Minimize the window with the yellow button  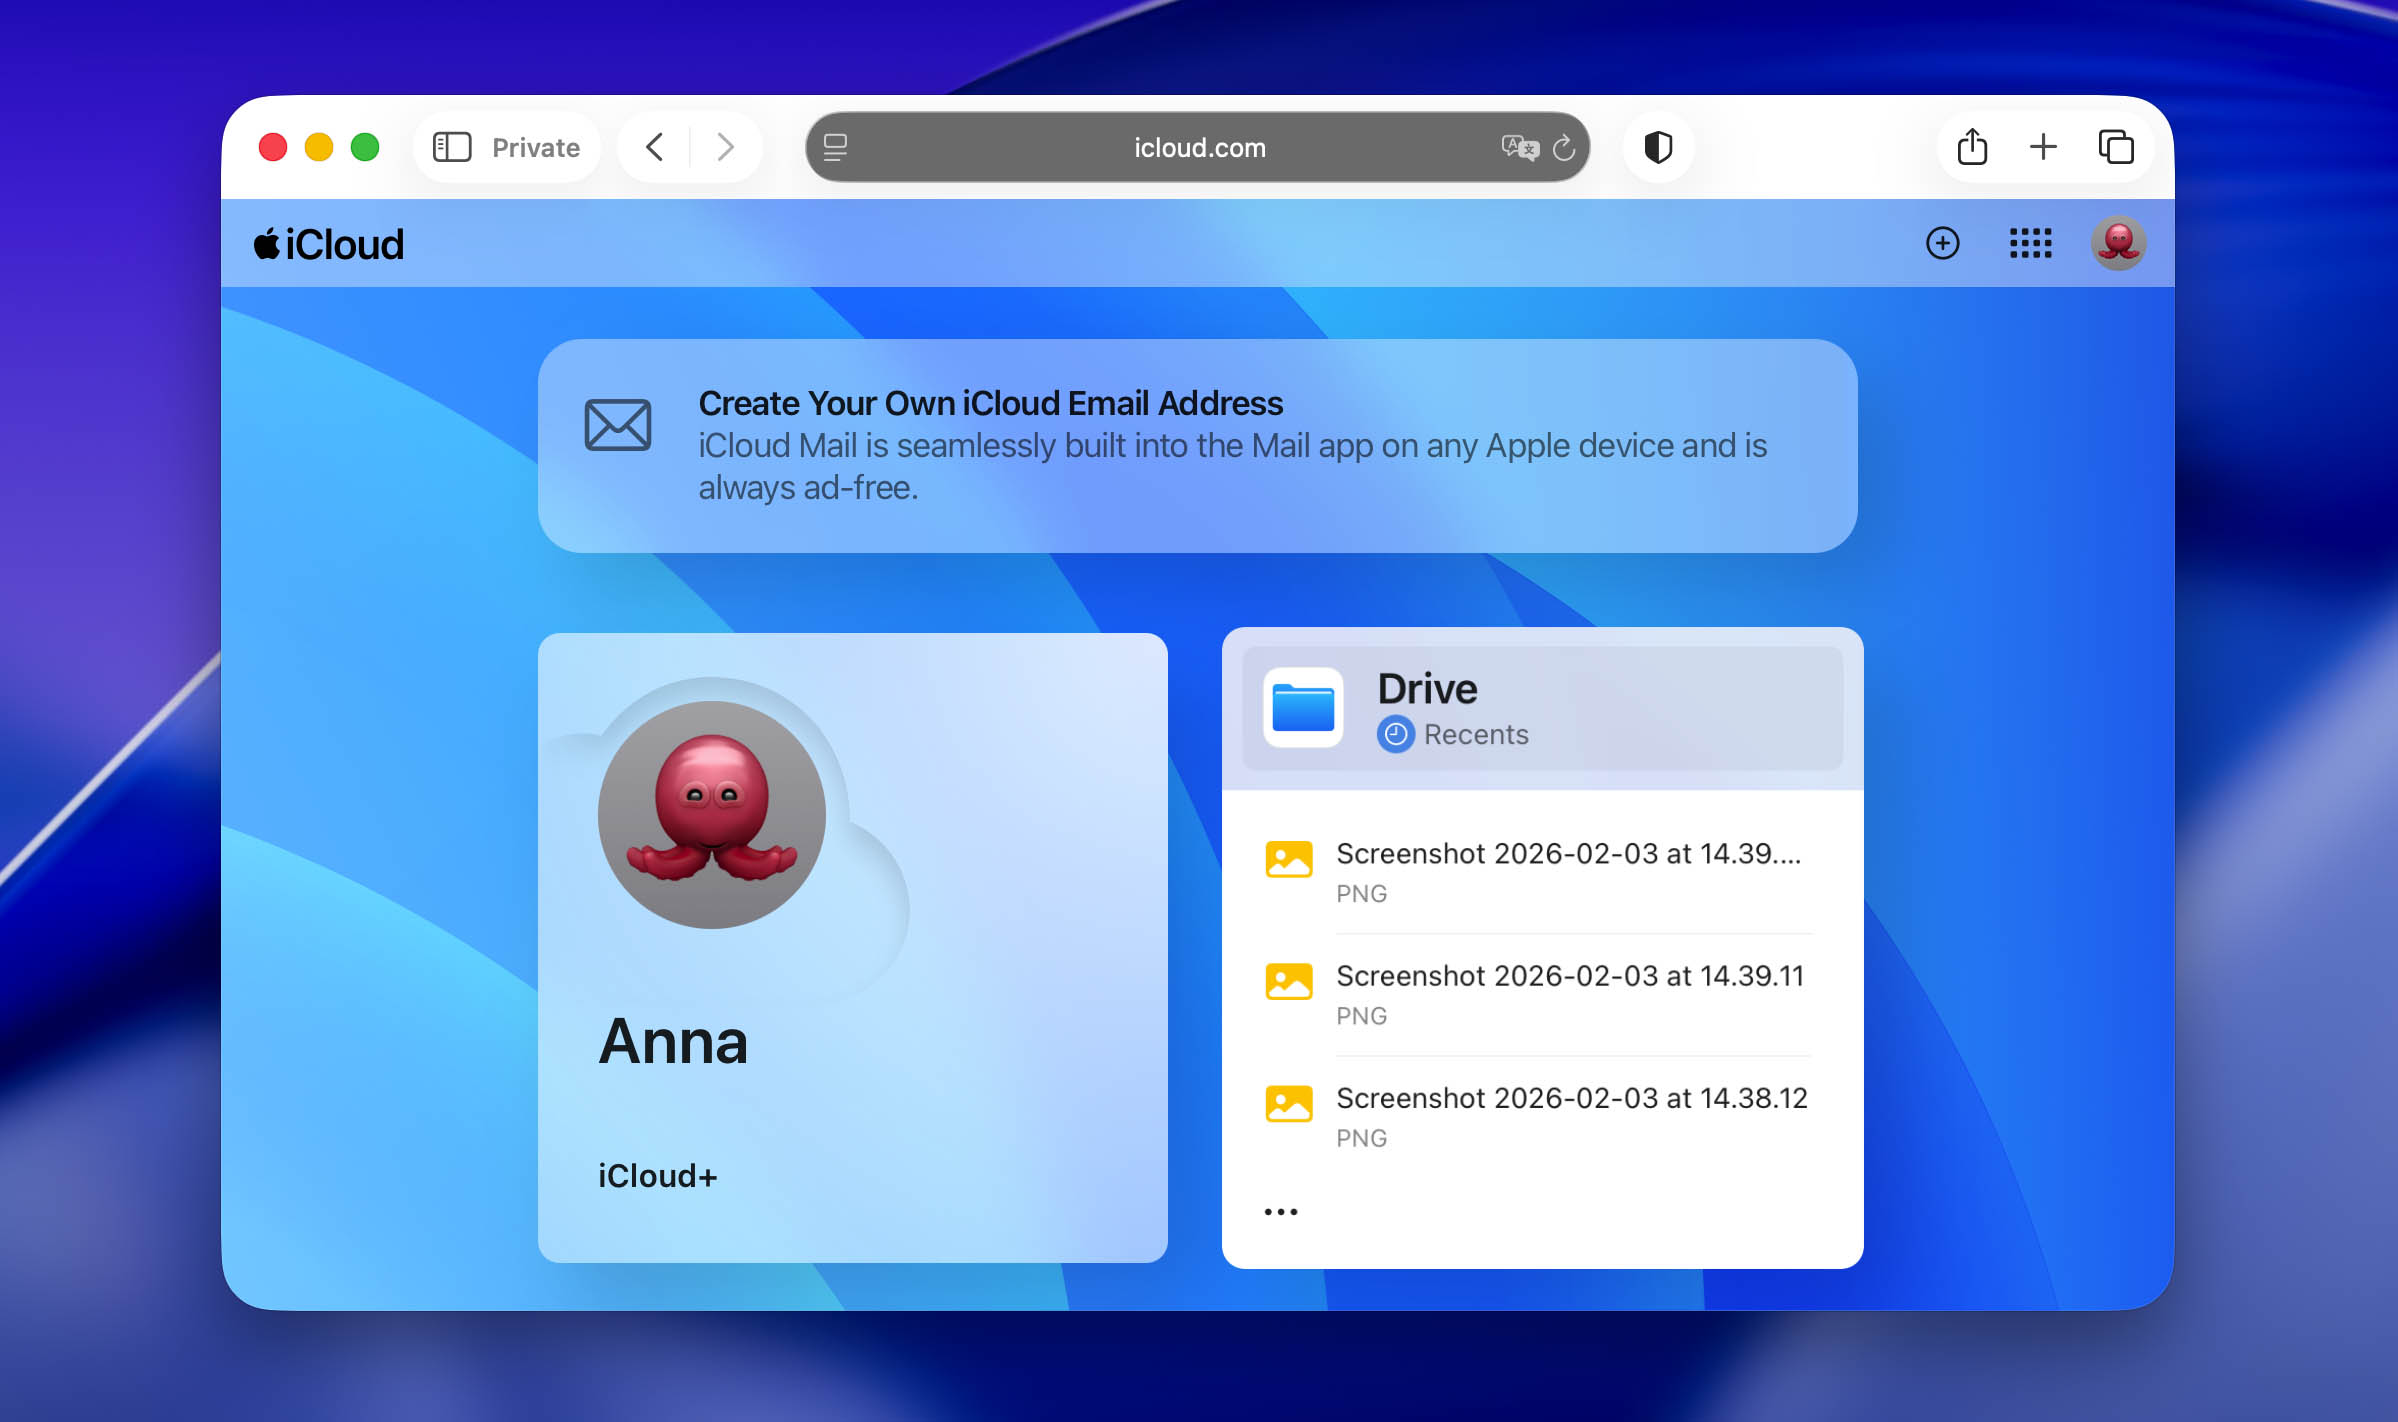[x=319, y=147]
